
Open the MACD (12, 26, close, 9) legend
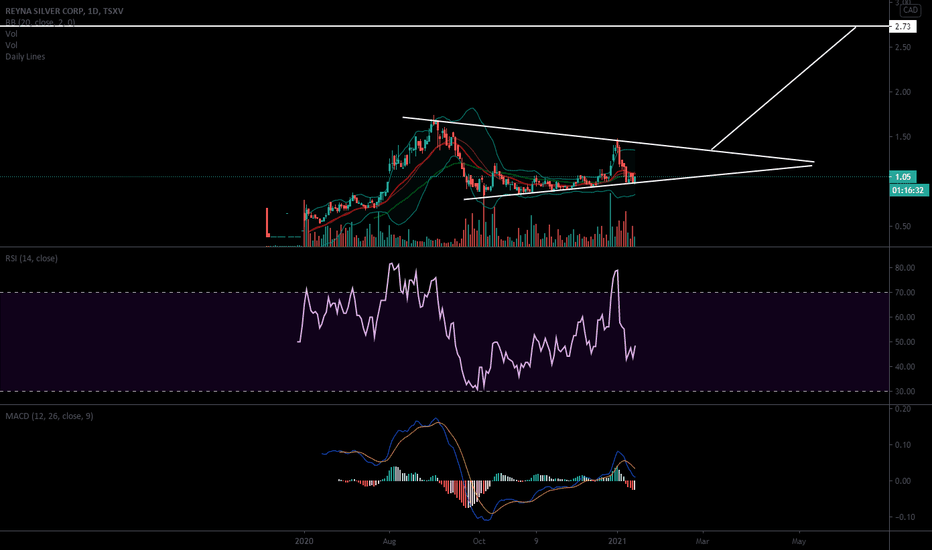[49, 416]
